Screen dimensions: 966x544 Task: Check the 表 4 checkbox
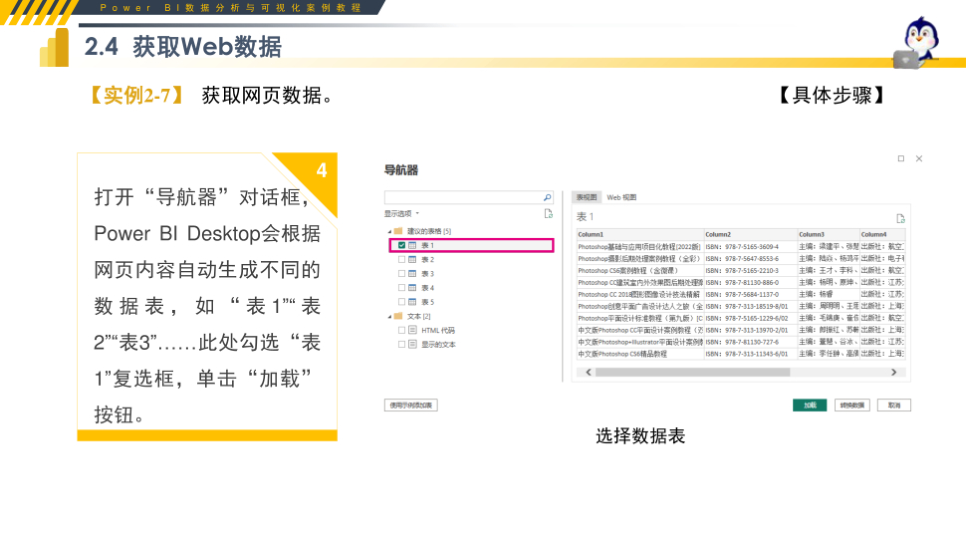click(x=402, y=288)
